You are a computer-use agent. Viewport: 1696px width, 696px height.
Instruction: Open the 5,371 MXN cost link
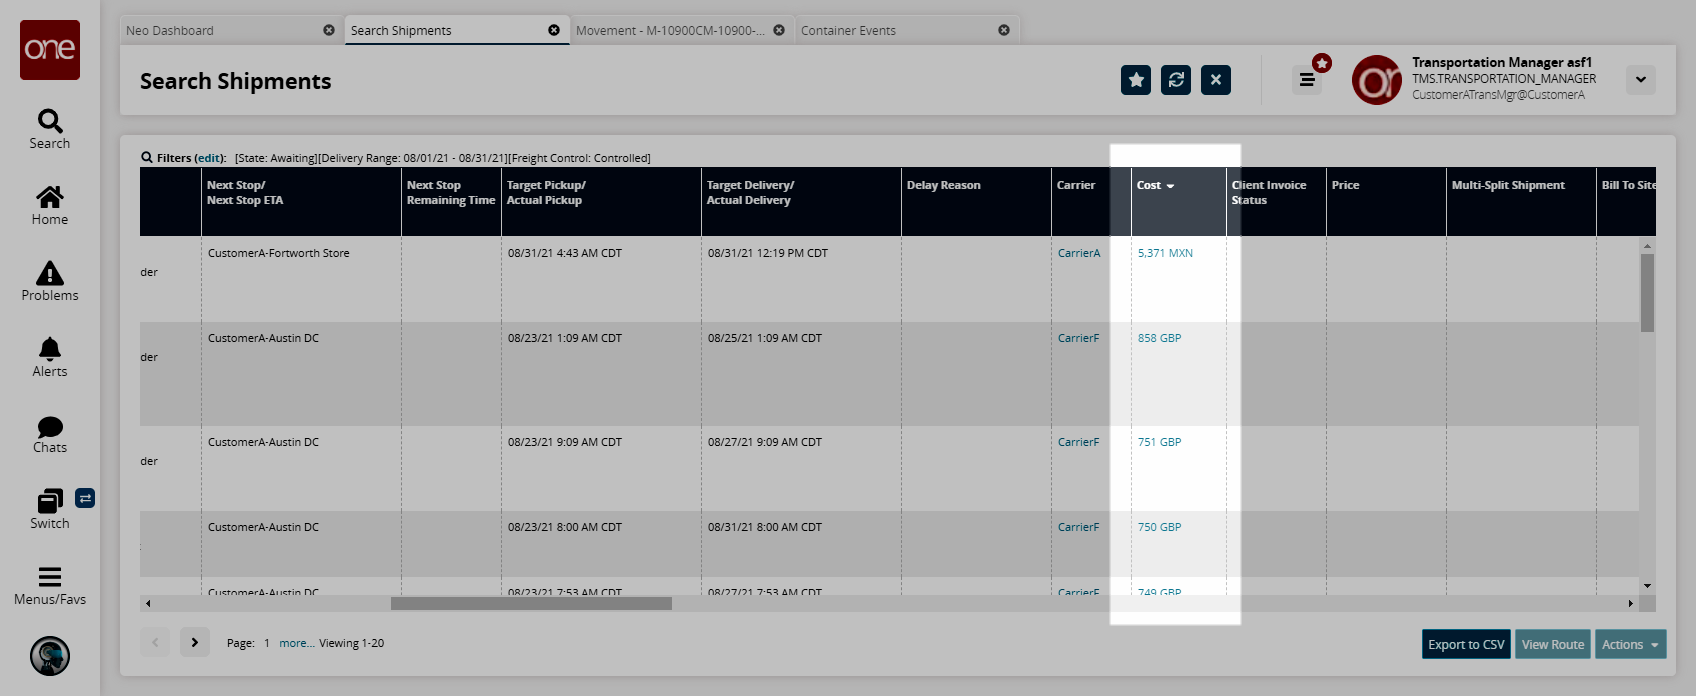click(1165, 253)
